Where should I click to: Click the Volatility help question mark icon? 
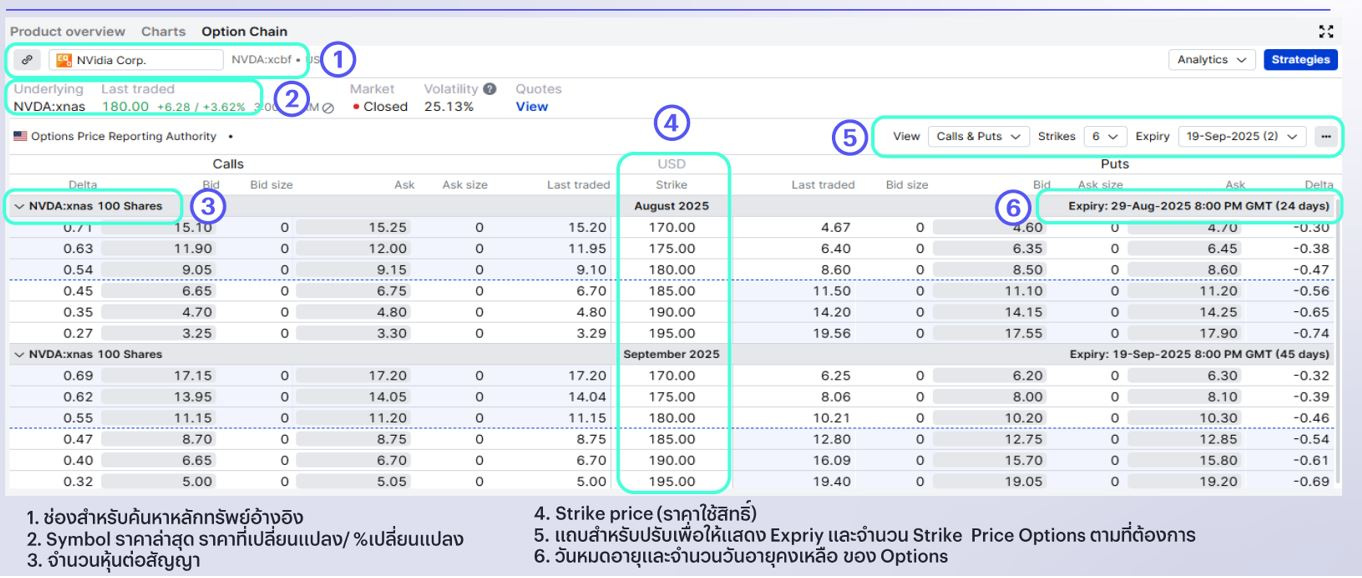click(490, 89)
